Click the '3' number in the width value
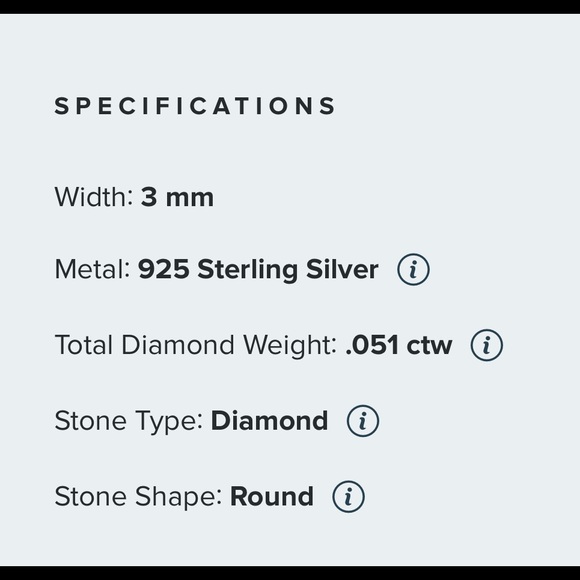This screenshot has width=580, height=580. tap(149, 197)
